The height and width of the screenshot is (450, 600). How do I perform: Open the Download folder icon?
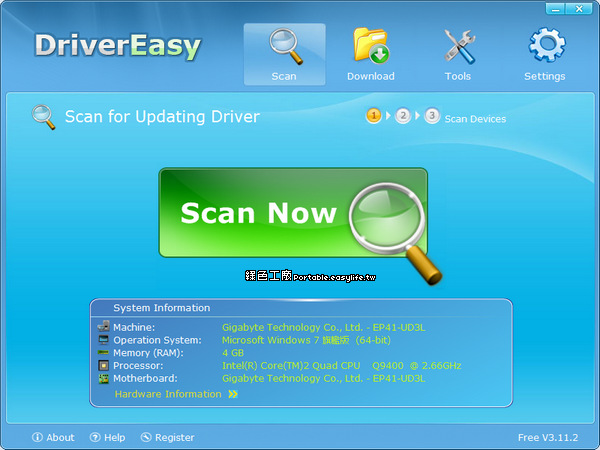click(371, 45)
